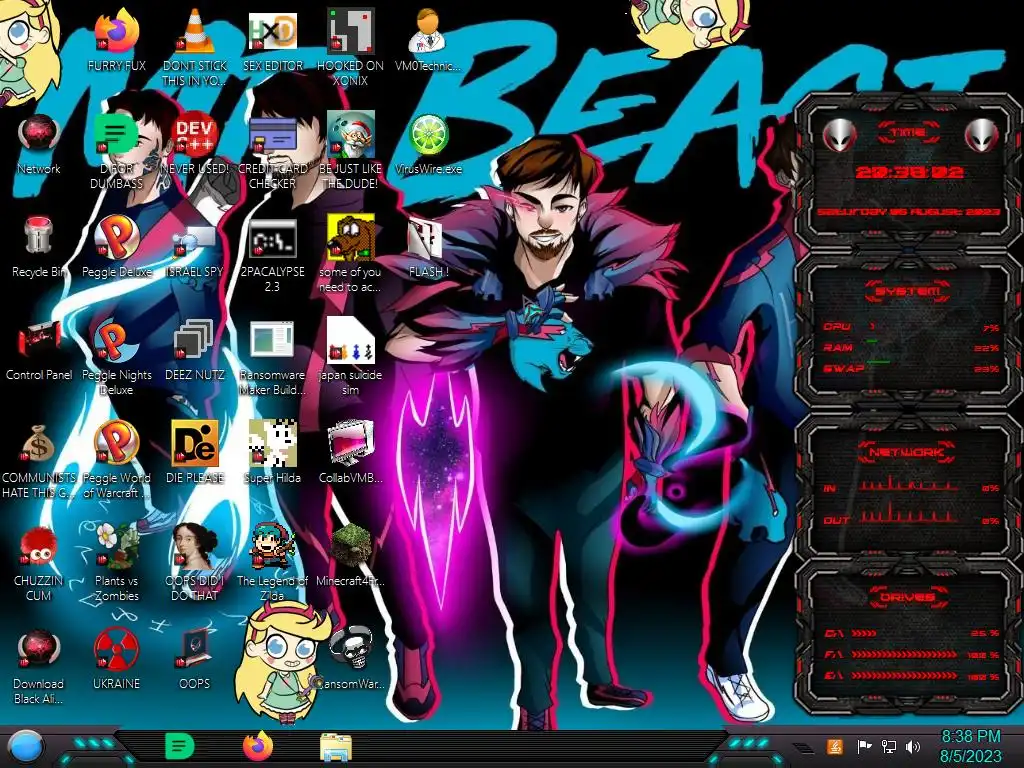Open the 'some of you need to ac...' icon
The image size is (1024, 768).
pyautogui.click(x=351, y=238)
